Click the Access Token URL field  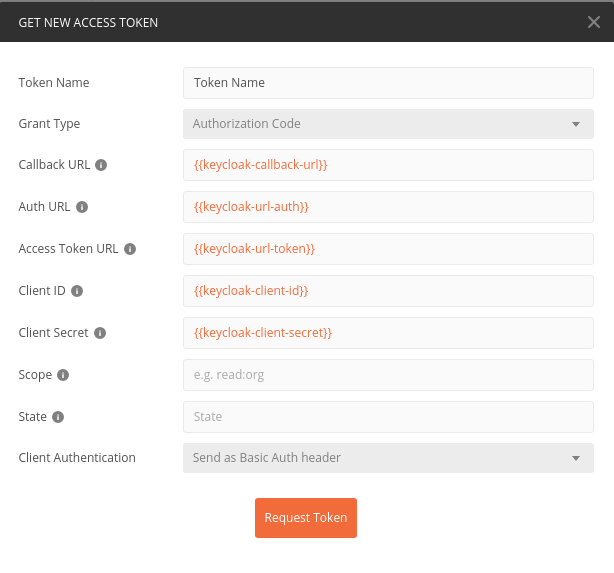pos(388,249)
